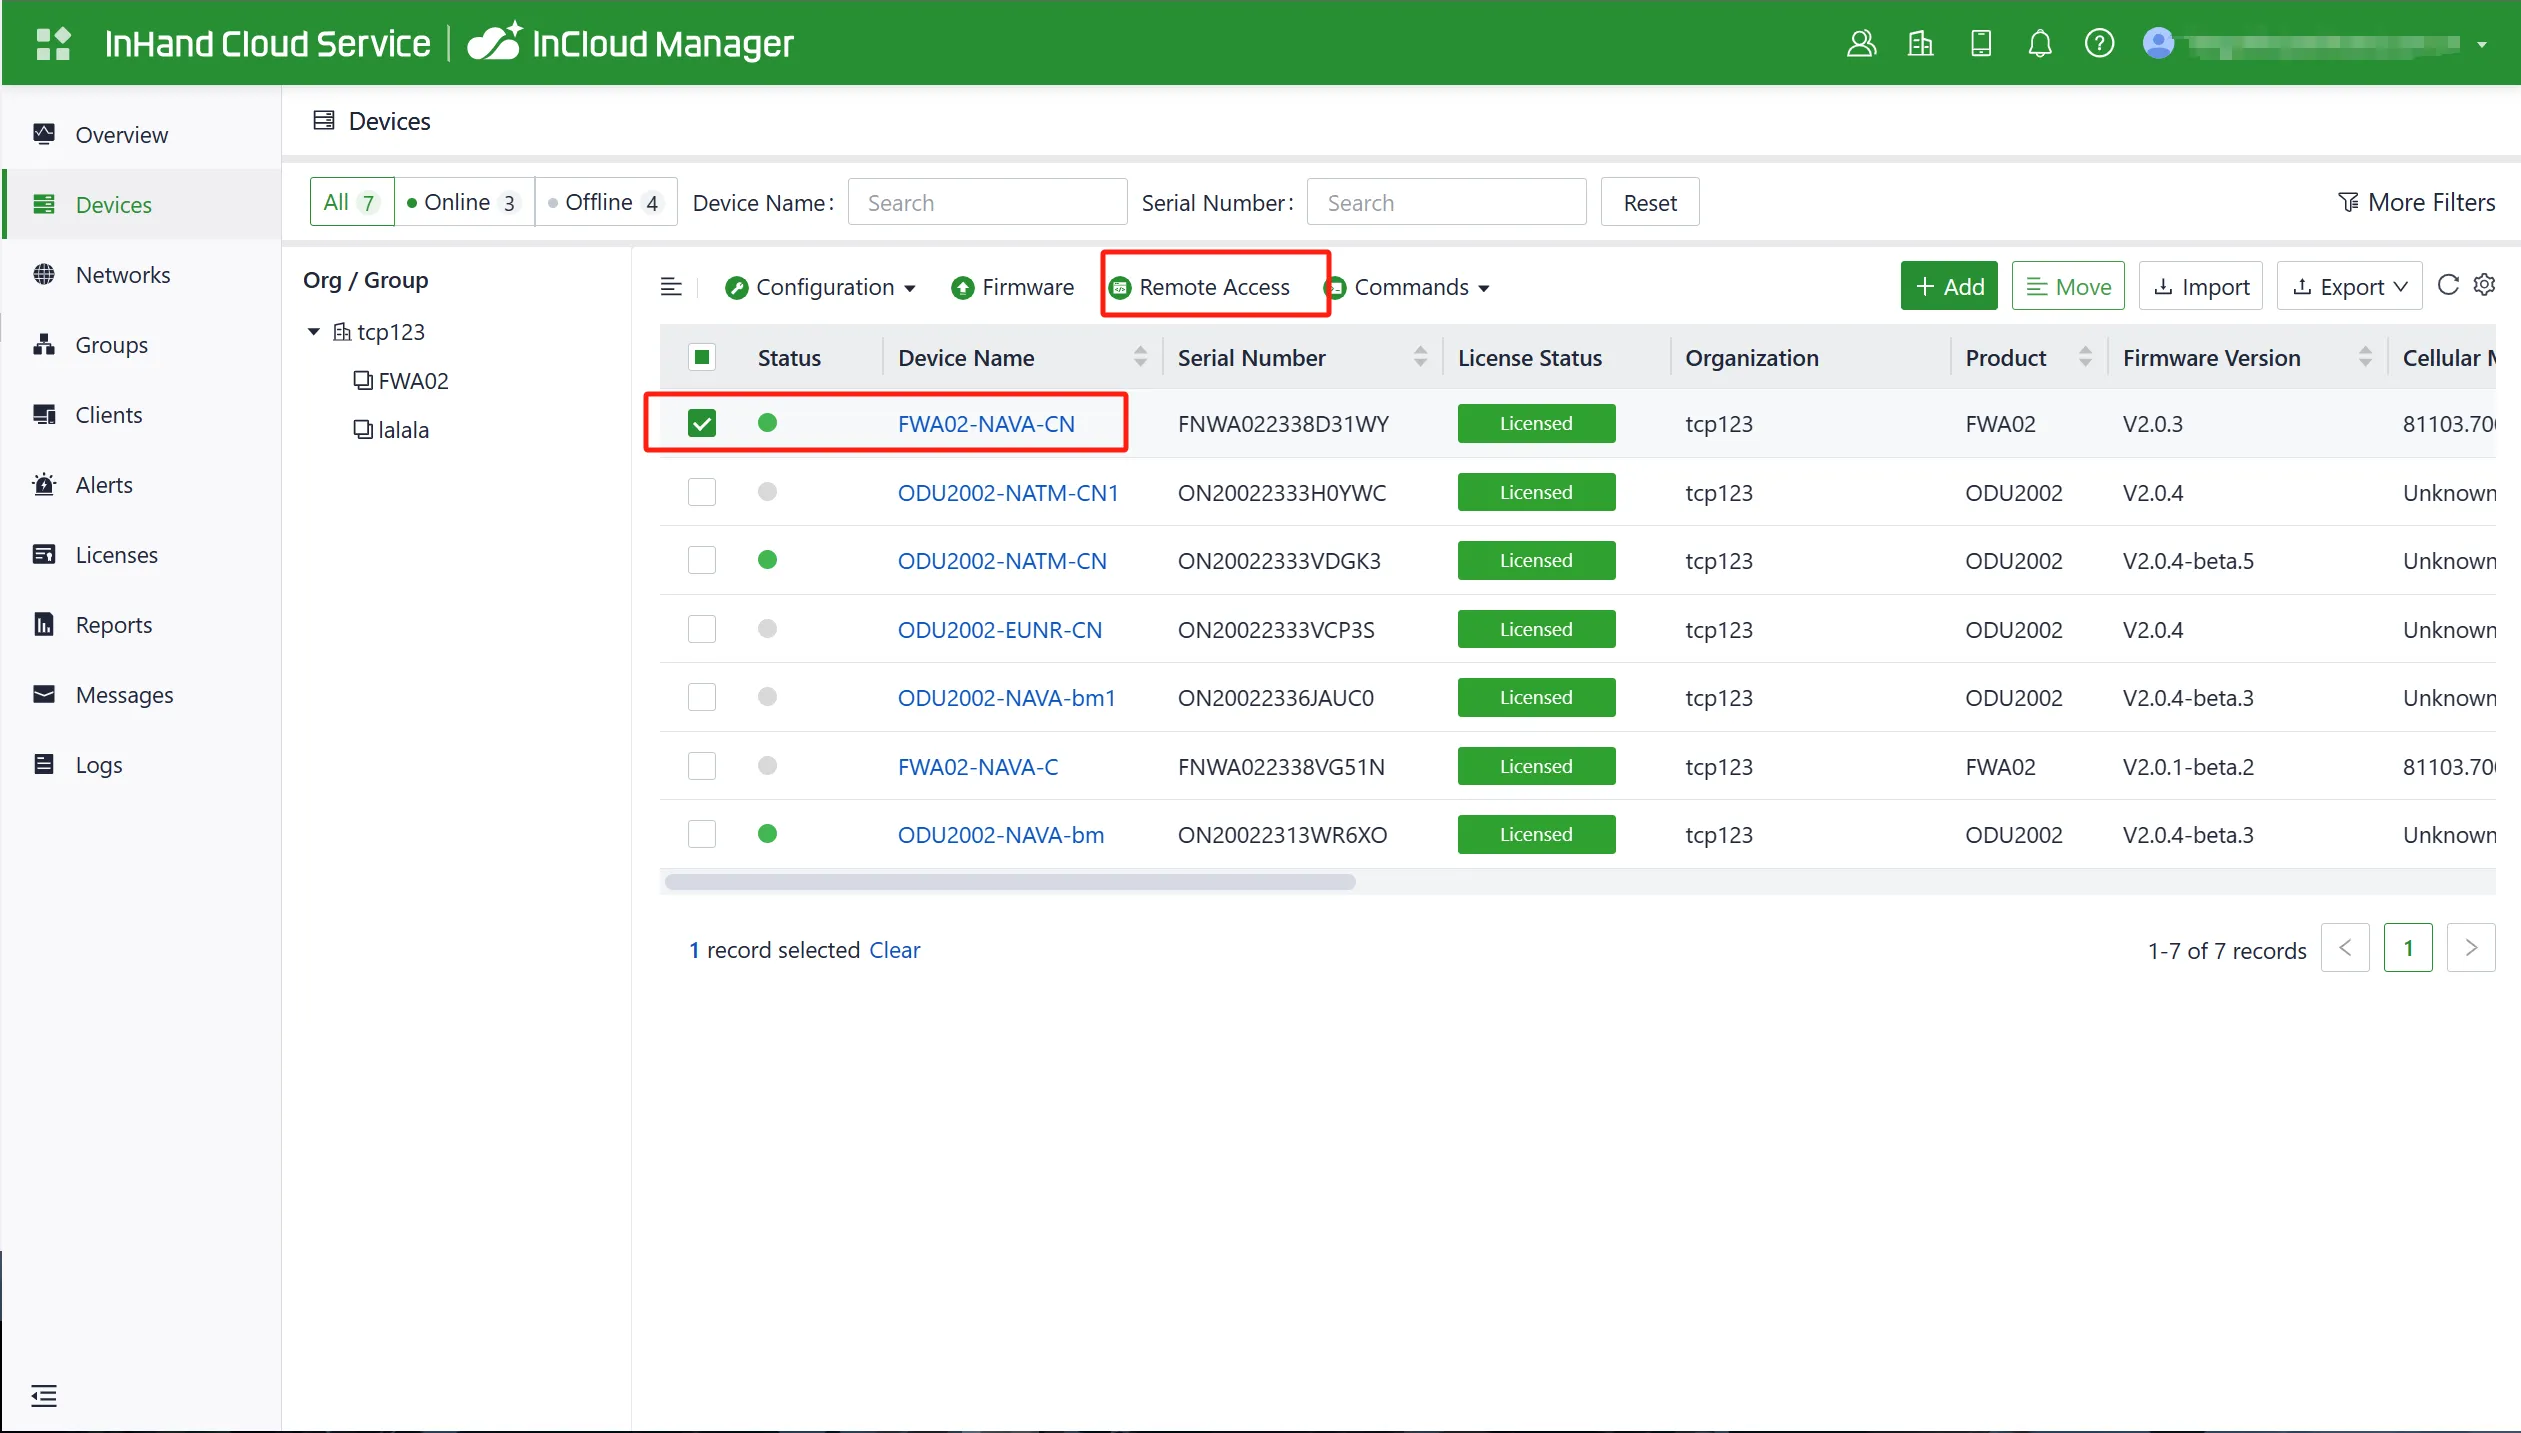2521x1433 pixels.
Task: Click the horizontal table scrollbar
Action: (x=1010, y=882)
